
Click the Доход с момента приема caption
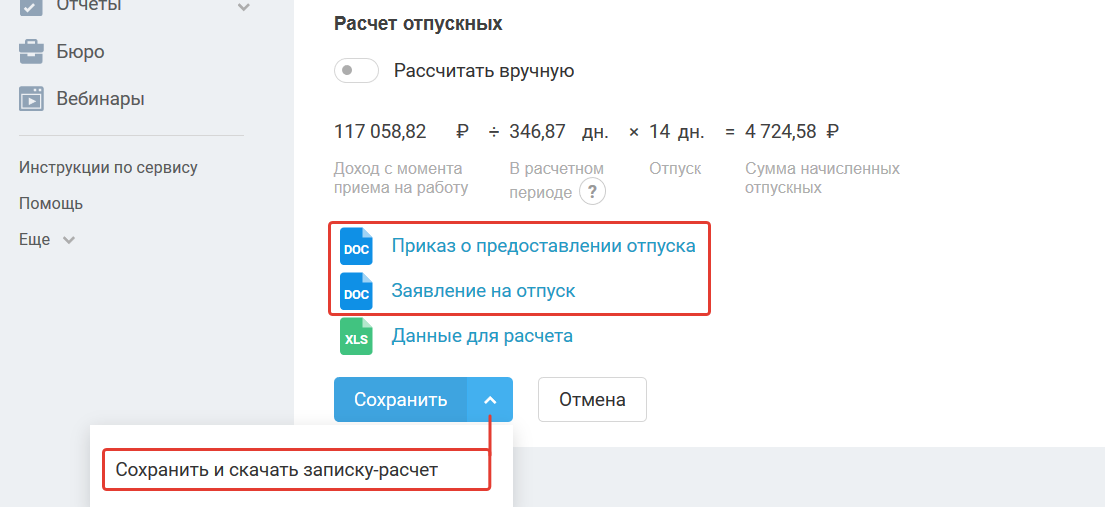tap(401, 178)
